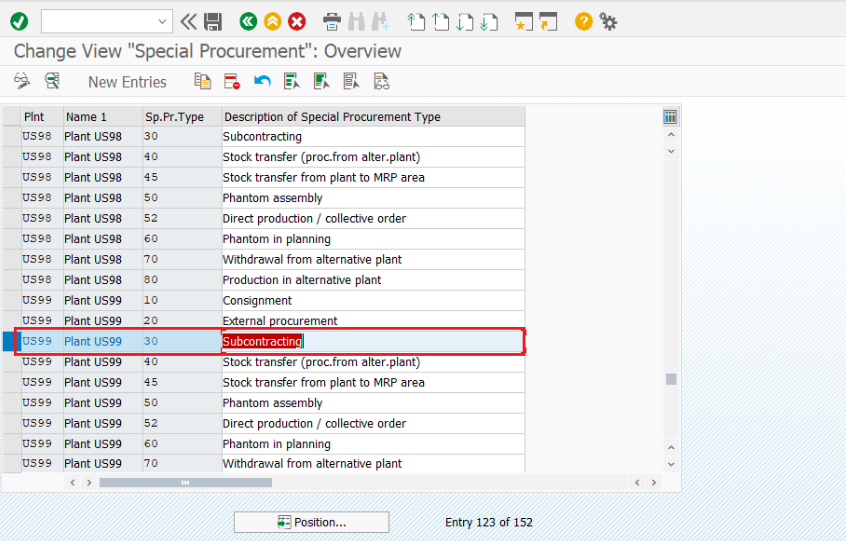Click the Position... button
The height and width of the screenshot is (541, 846).
[311, 522]
